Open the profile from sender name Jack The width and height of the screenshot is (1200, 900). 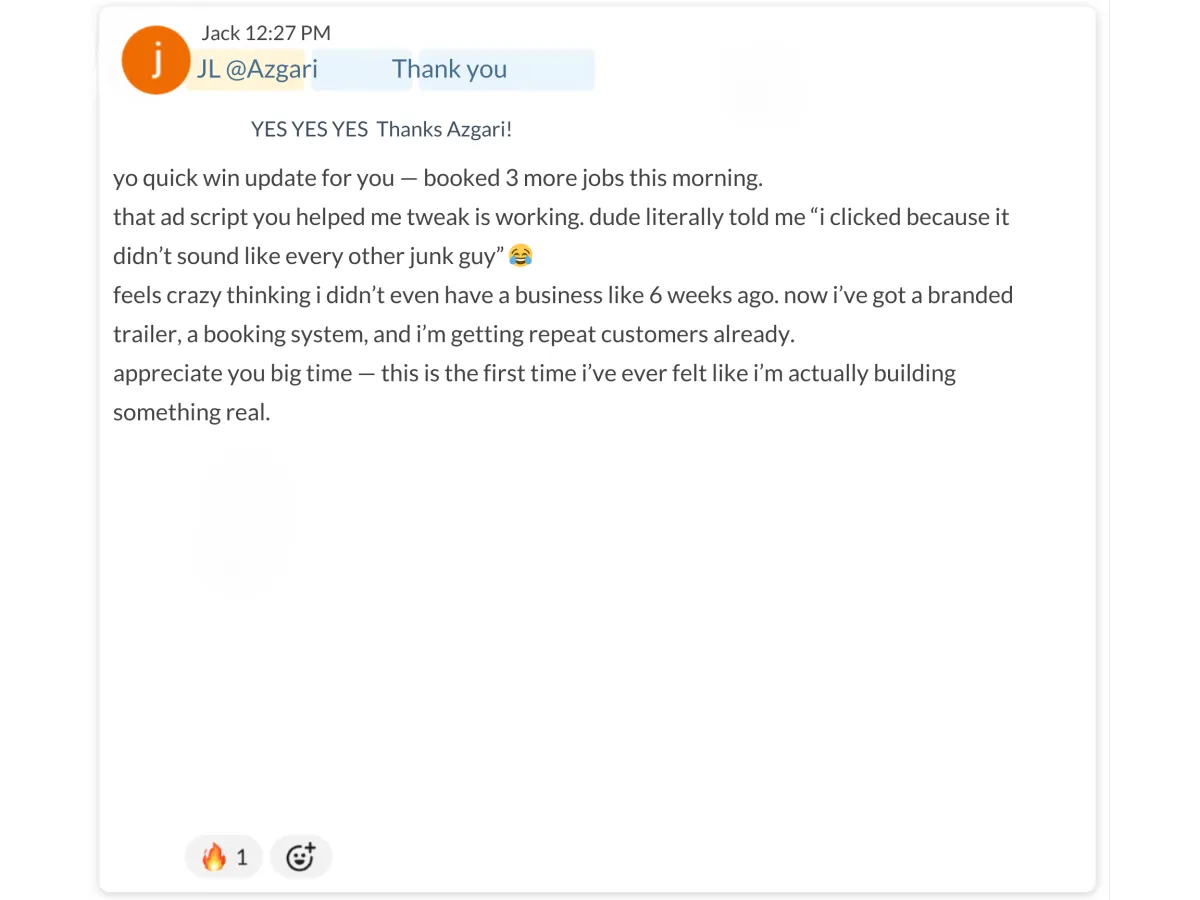[220, 33]
